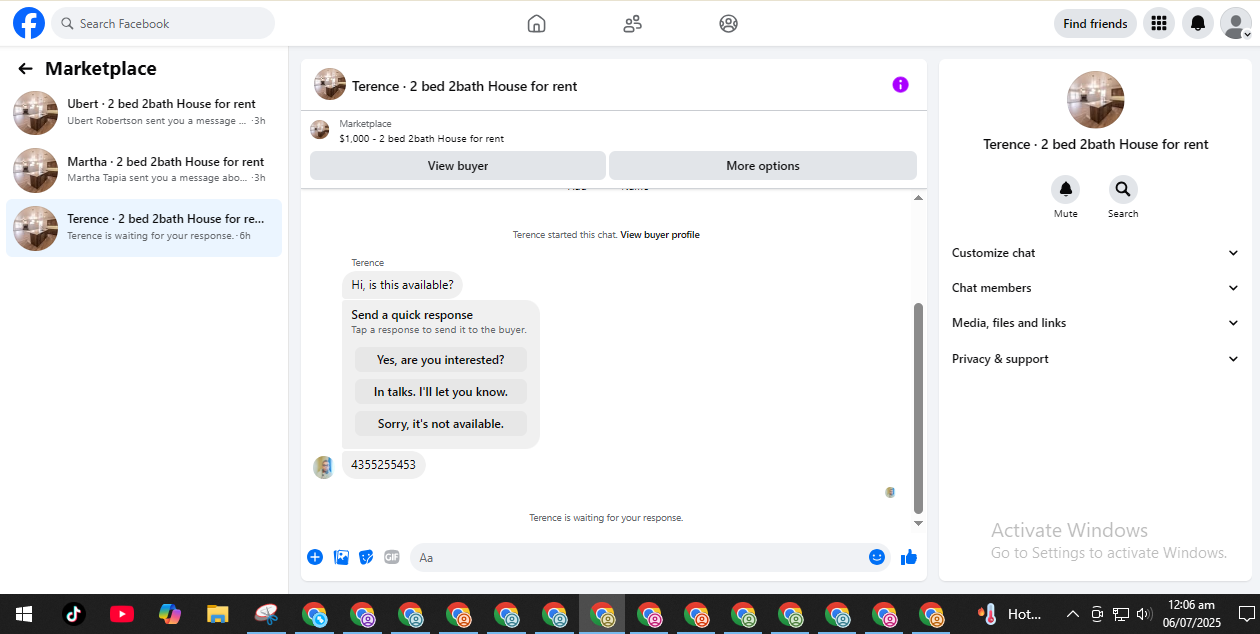This screenshot has width=1260, height=634.
Task: Go to Facebook Home feed icon
Action: pos(536,23)
